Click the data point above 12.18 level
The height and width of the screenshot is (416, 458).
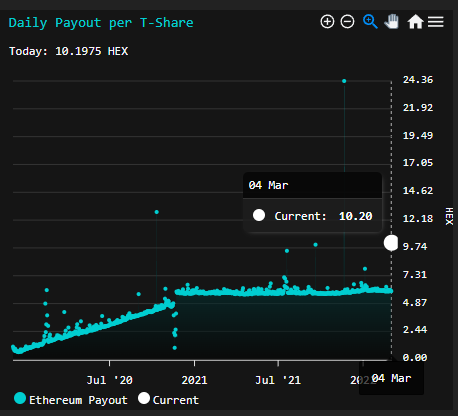pyautogui.click(x=157, y=212)
